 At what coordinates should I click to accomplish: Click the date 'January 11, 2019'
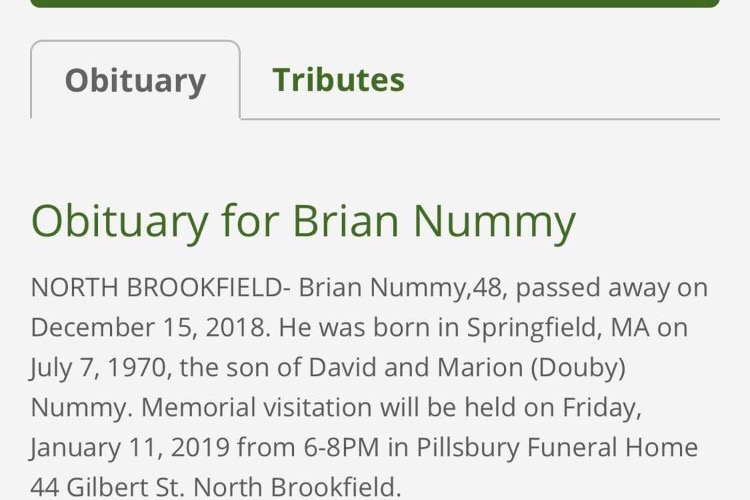130,448
